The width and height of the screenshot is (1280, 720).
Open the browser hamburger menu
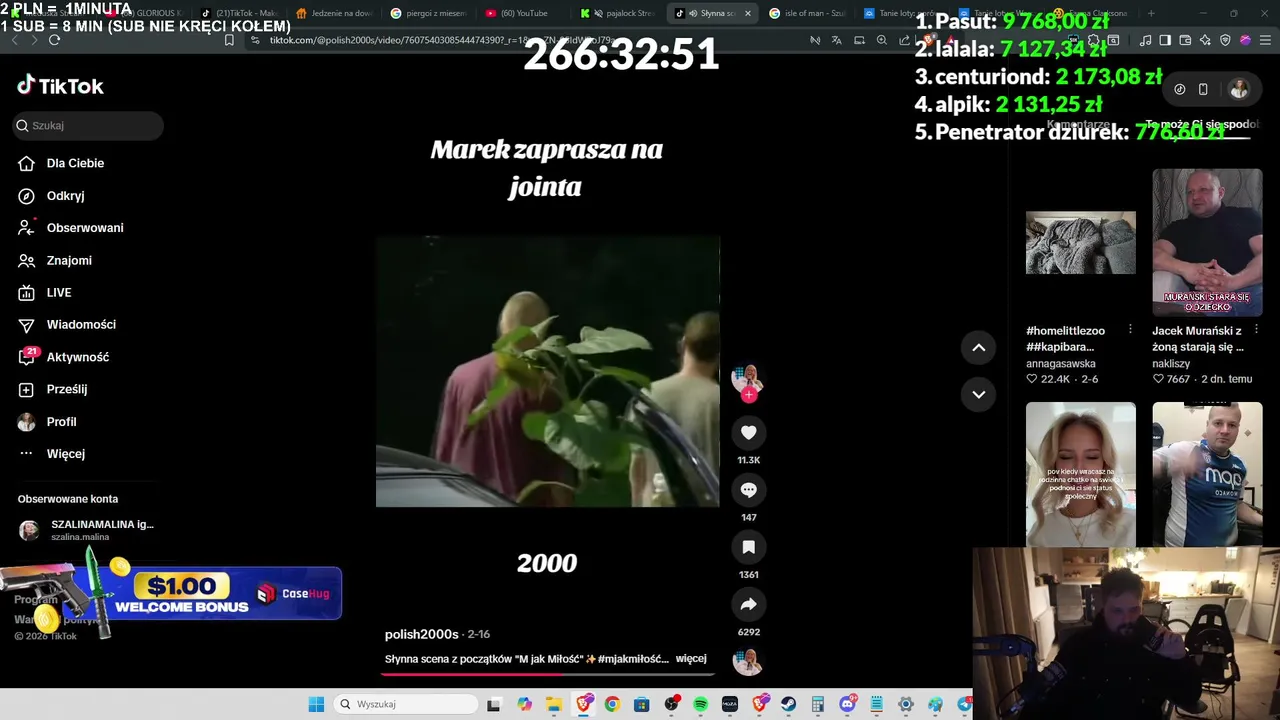[x=1265, y=40]
